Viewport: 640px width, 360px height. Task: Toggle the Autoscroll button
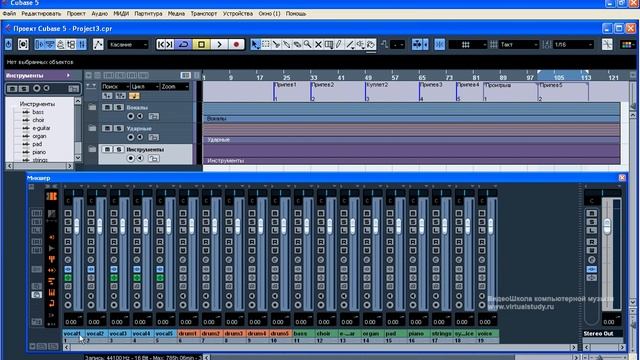coord(416,44)
